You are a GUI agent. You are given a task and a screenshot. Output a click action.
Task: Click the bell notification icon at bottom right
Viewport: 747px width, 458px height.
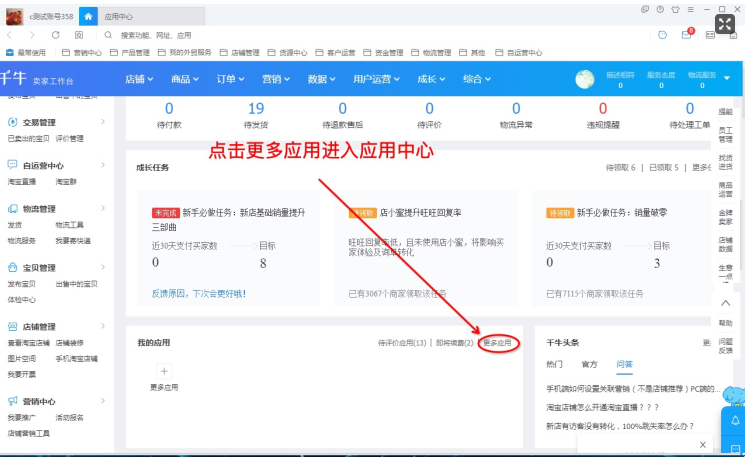735,420
